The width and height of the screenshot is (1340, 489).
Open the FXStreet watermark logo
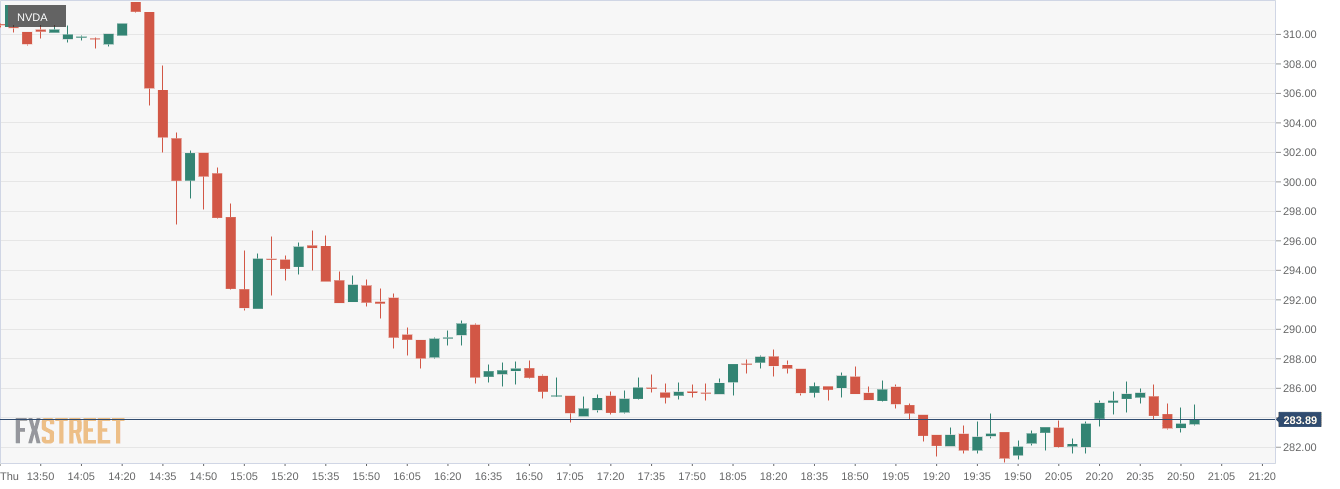[69, 431]
